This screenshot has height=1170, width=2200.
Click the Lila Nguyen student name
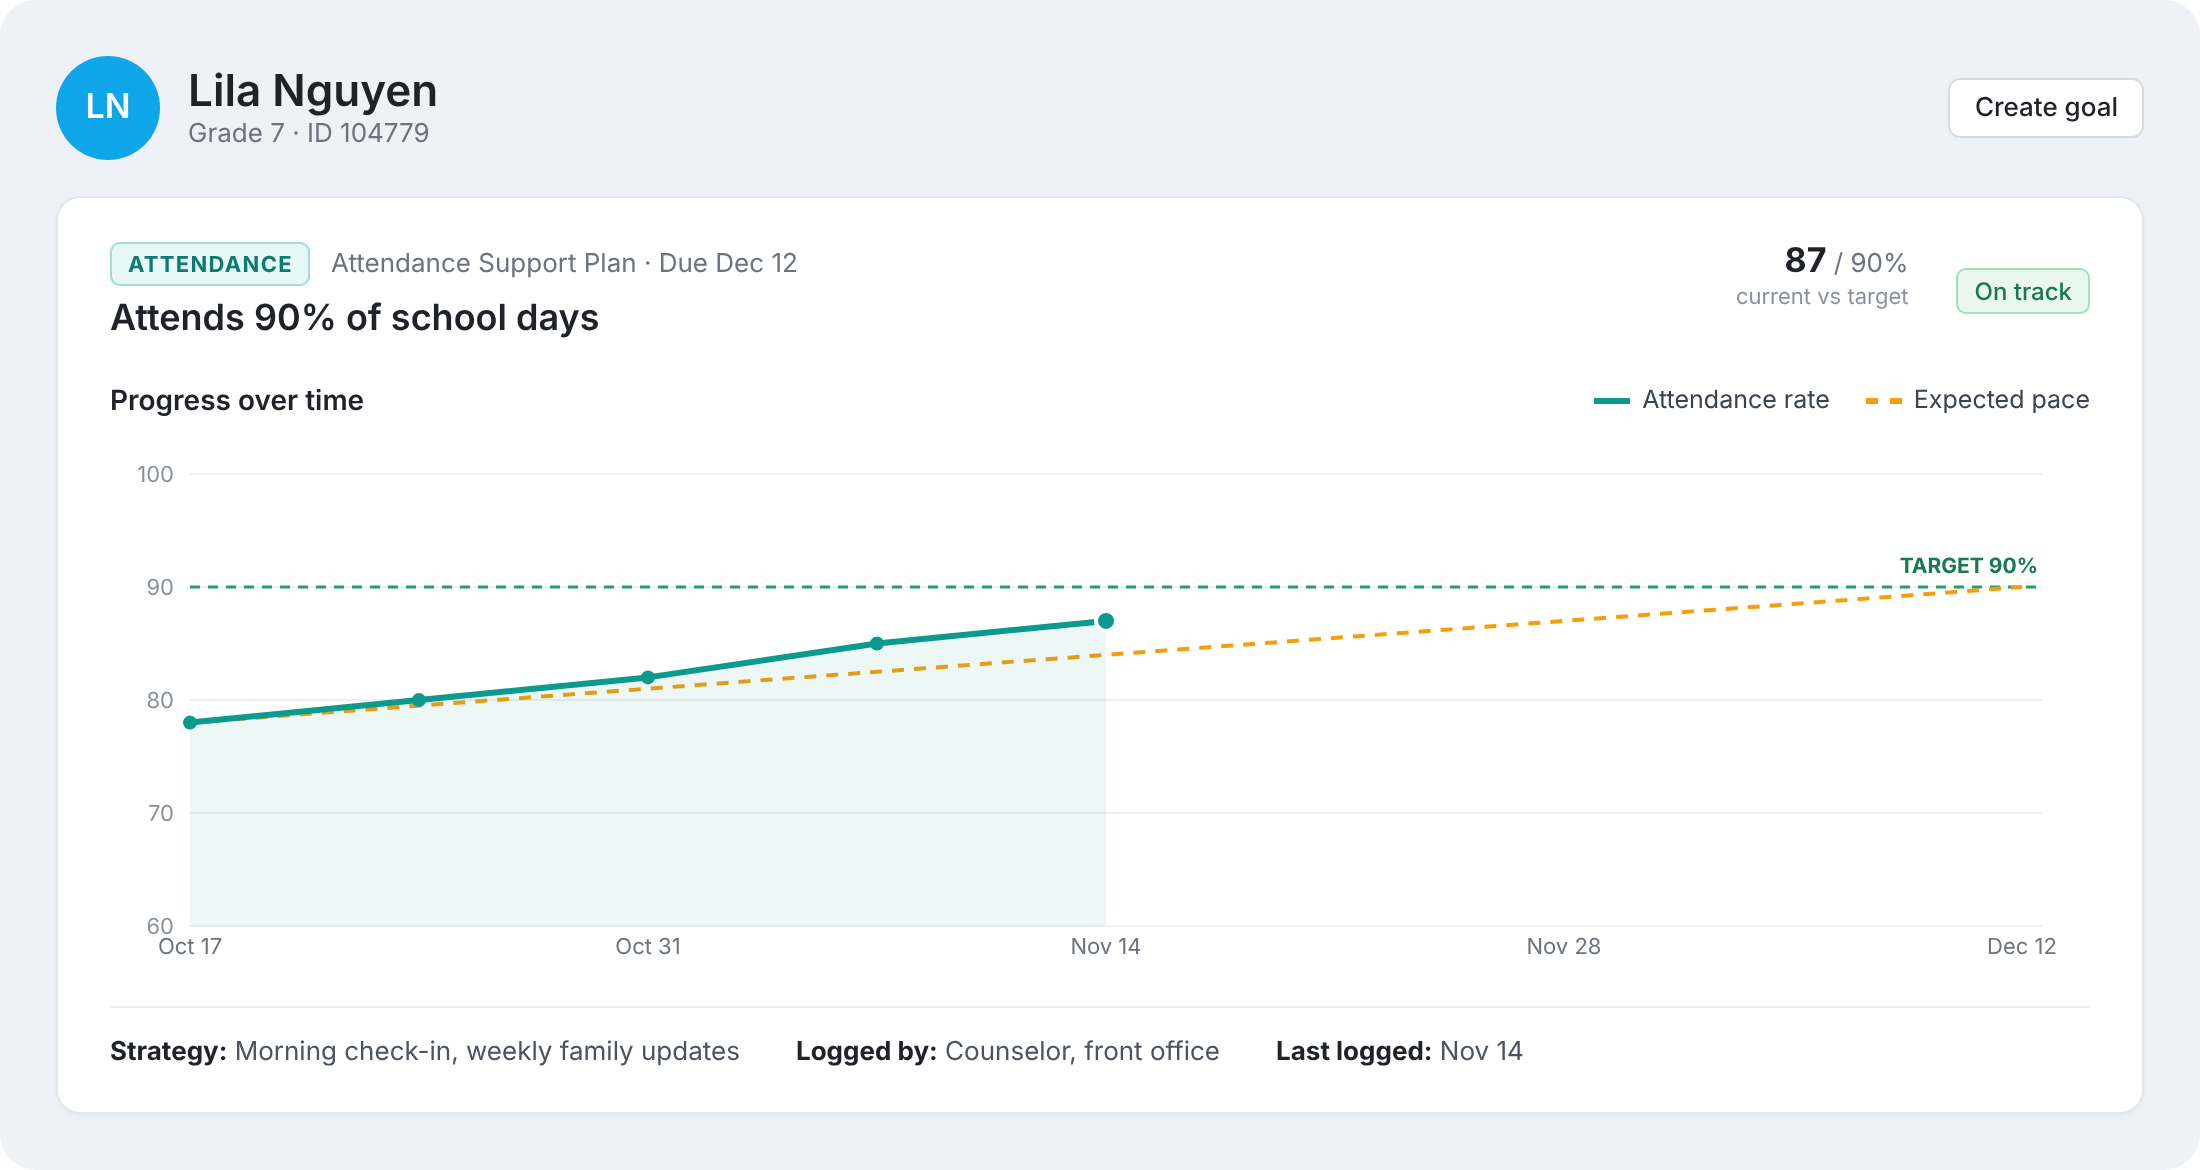tap(313, 91)
